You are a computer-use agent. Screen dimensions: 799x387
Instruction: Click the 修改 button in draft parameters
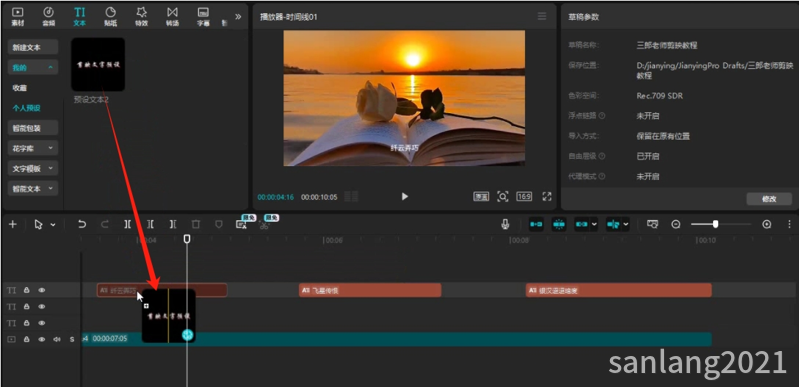pos(769,199)
